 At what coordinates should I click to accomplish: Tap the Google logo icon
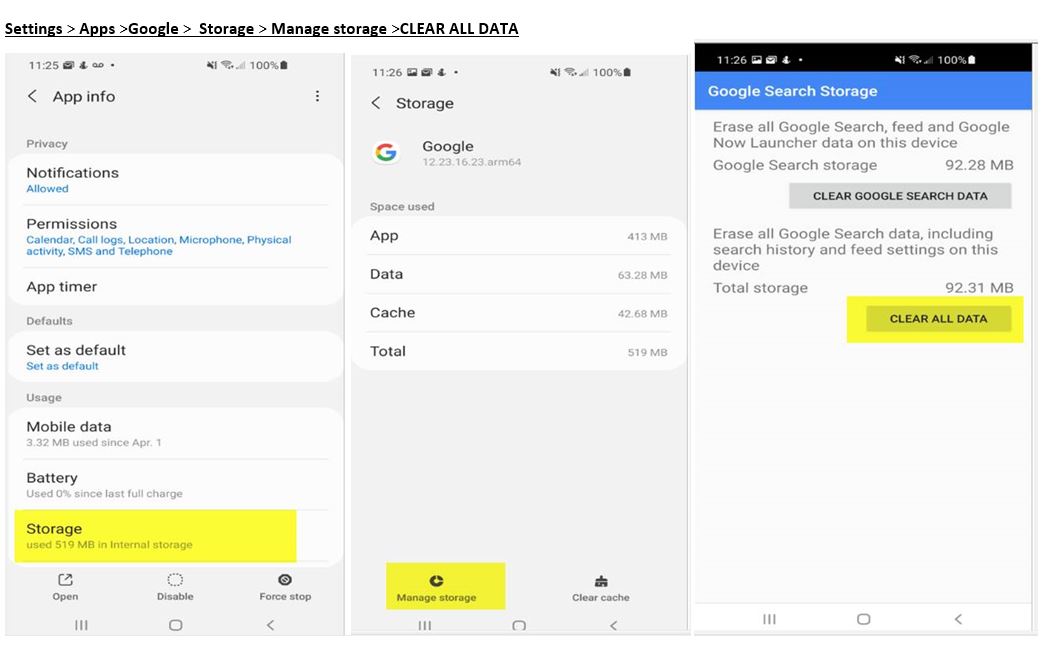coord(385,153)
